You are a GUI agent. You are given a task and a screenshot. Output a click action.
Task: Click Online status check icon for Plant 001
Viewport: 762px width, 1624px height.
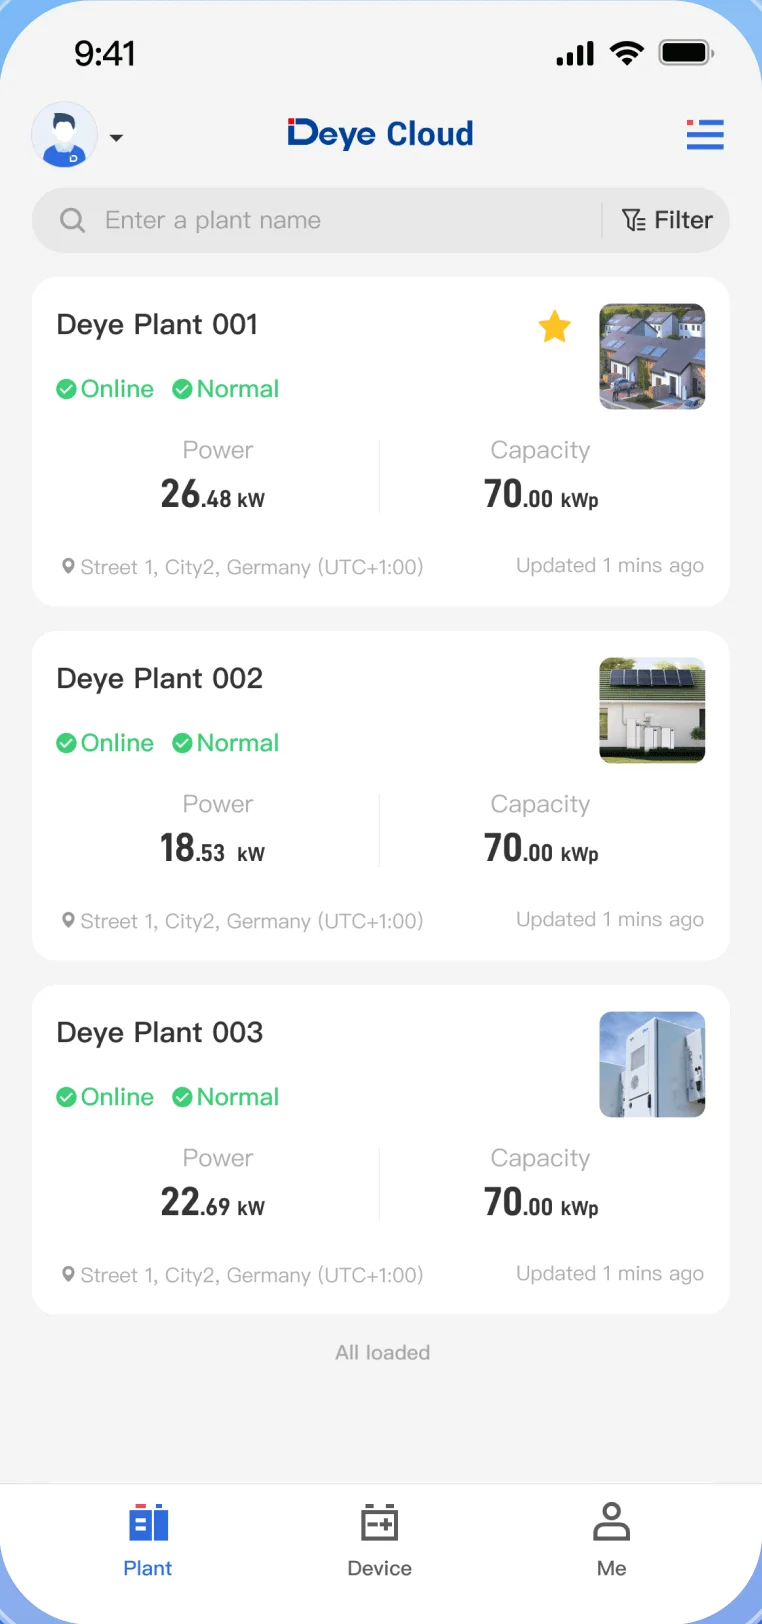click(x=67, y=389)
